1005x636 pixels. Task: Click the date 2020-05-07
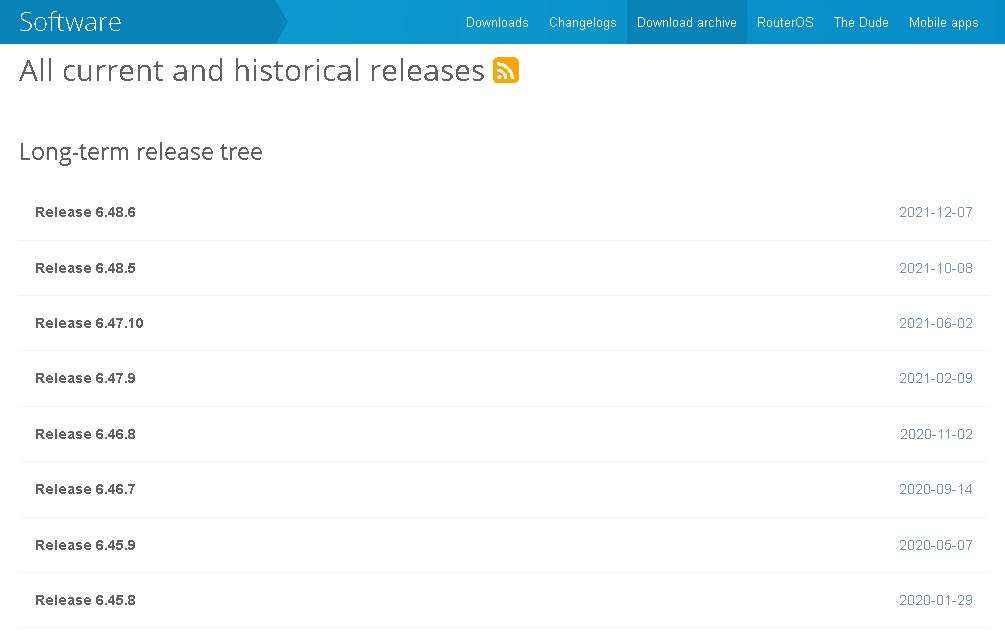(936, 545)
